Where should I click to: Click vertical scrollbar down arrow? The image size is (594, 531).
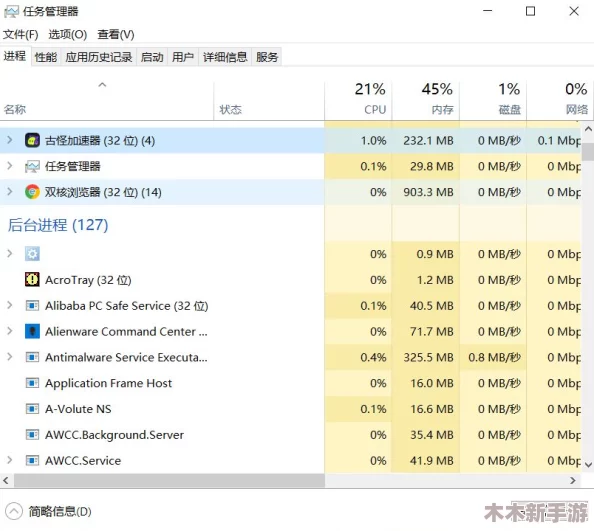point(588,464)
